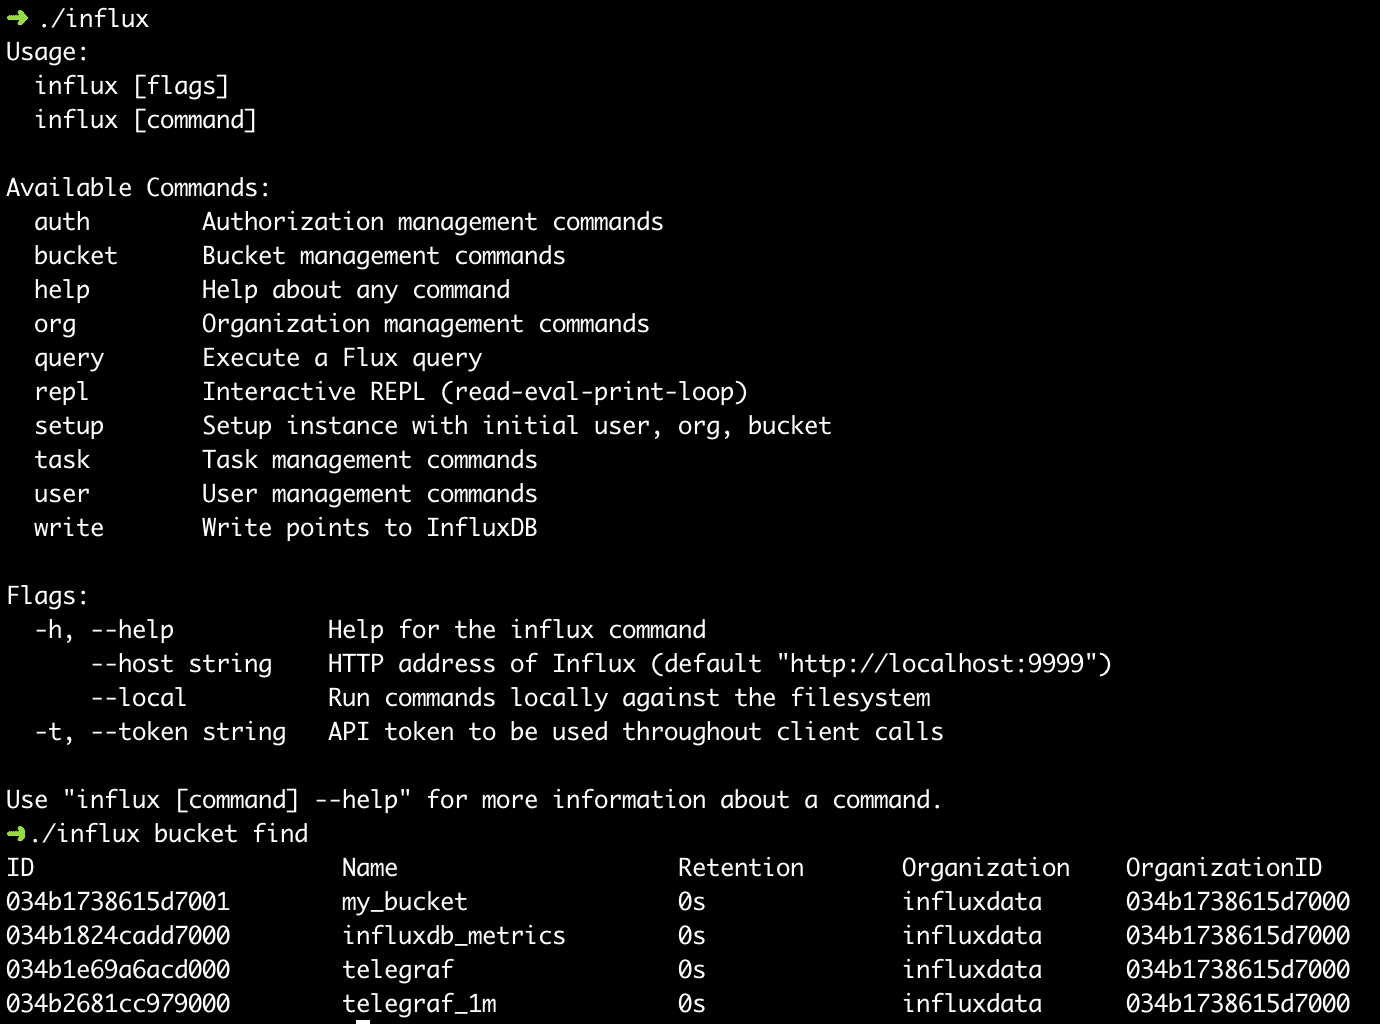Select the 'bucket' entry in Available Commands
This screenshot has width=1380, height=1024.
click(x=76, y=256)
